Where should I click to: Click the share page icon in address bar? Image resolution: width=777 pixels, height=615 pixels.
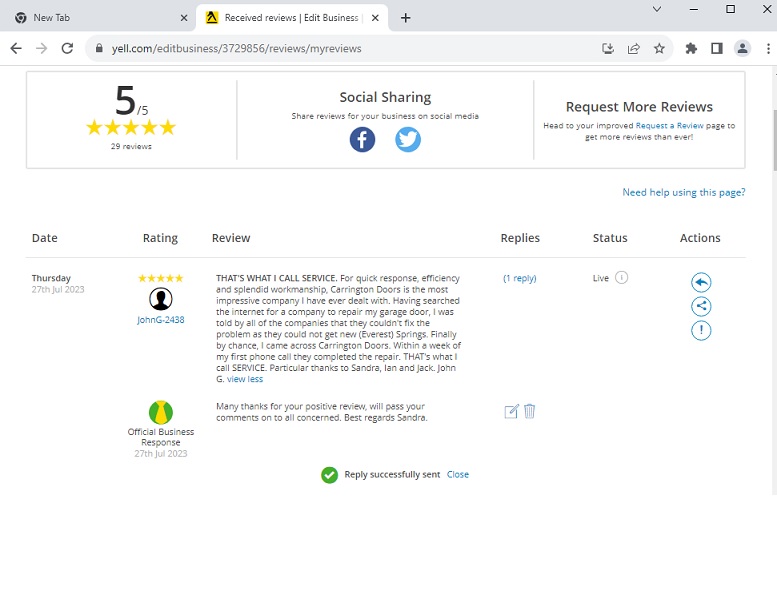pyautogui.click(x=633, y=48)
